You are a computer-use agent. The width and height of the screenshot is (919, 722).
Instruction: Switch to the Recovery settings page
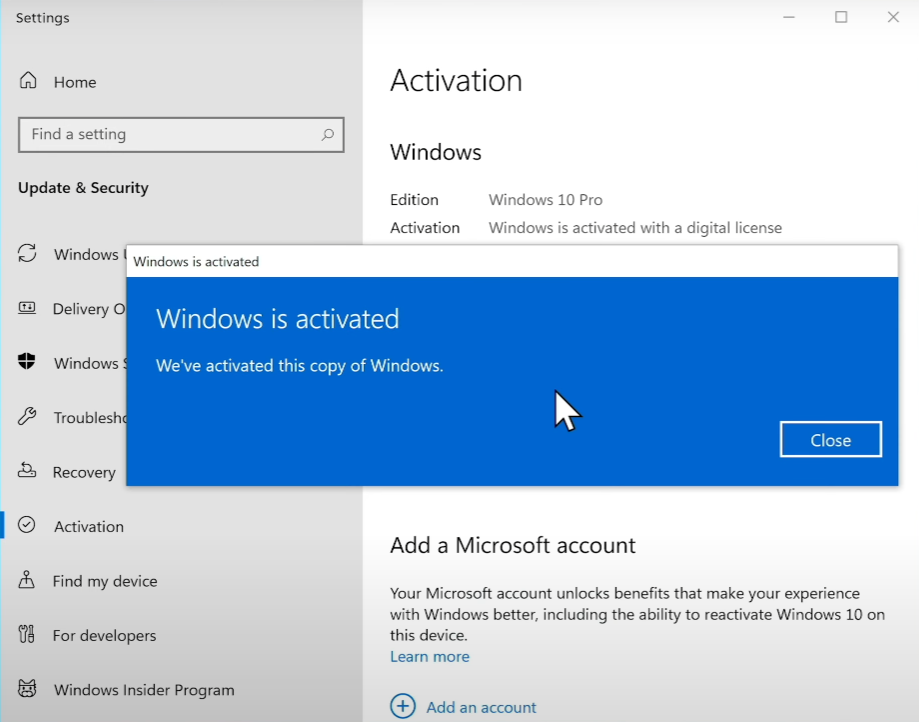coord(84,471)
